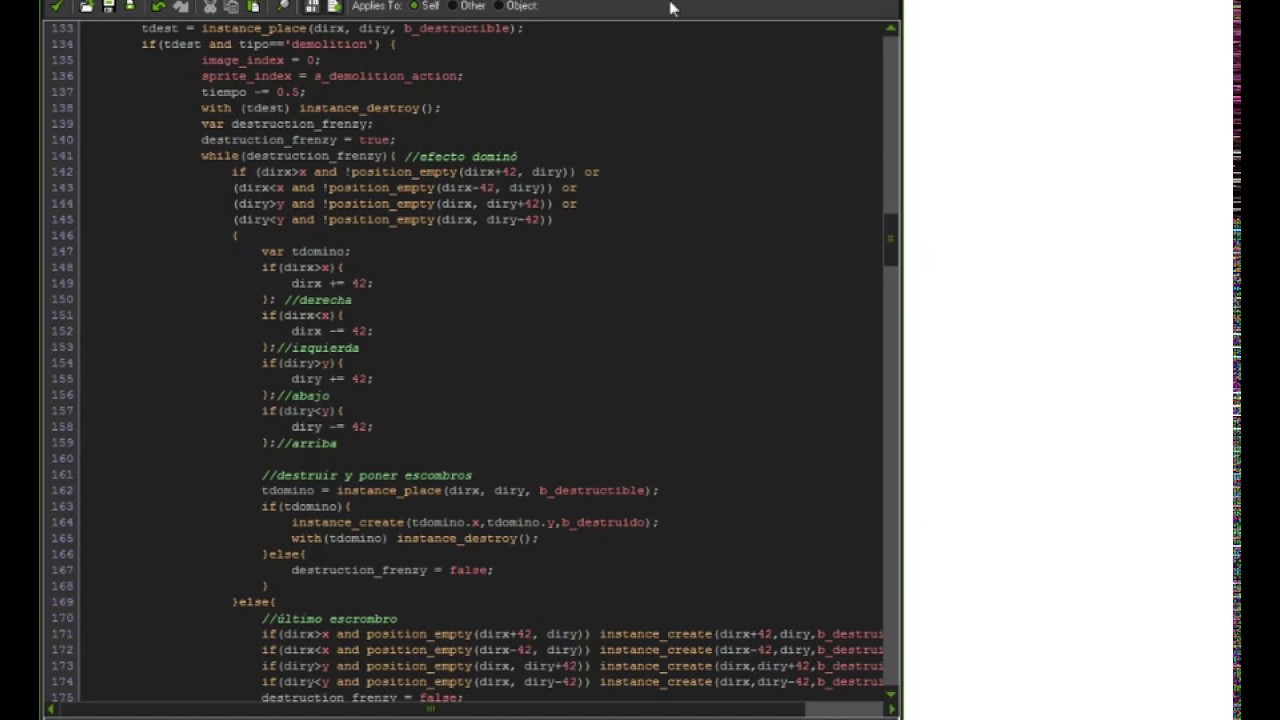1280x720 pixels.
Task: Click 'with(tdomino) instance_destroy();' on line 165
Action: tap(415, 538)
